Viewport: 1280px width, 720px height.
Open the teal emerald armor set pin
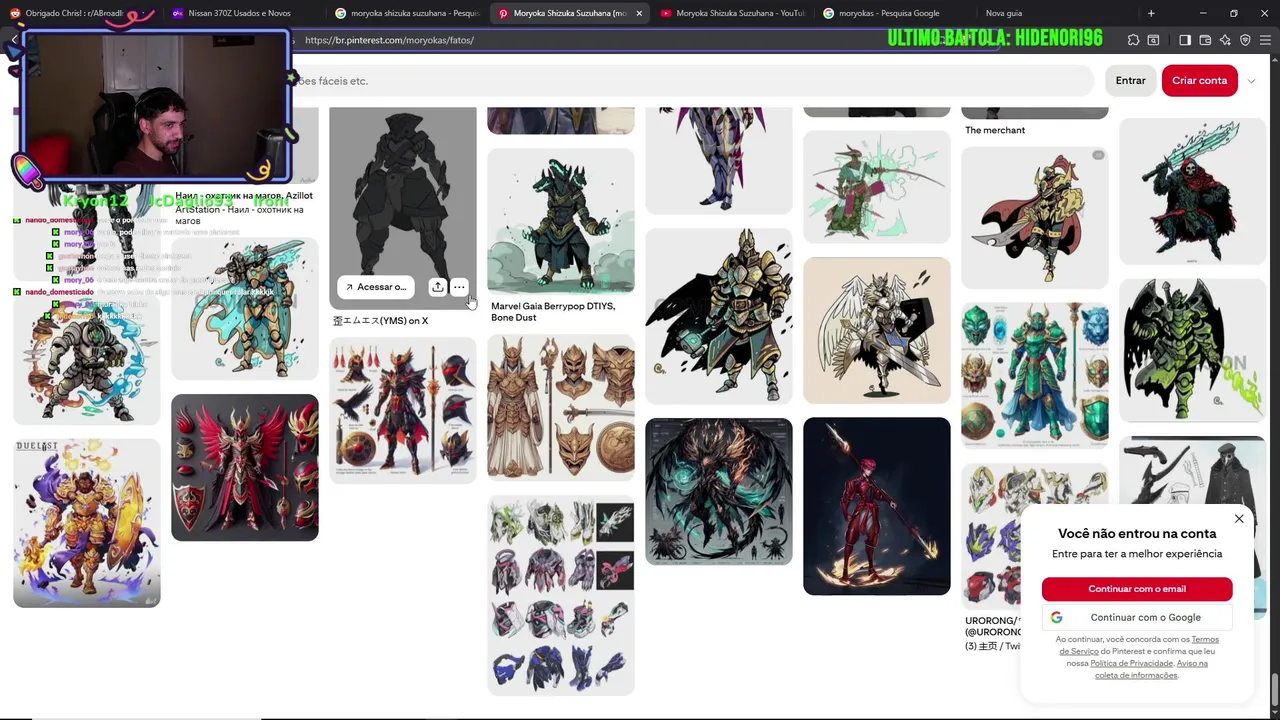click(x=1034, y=374)
